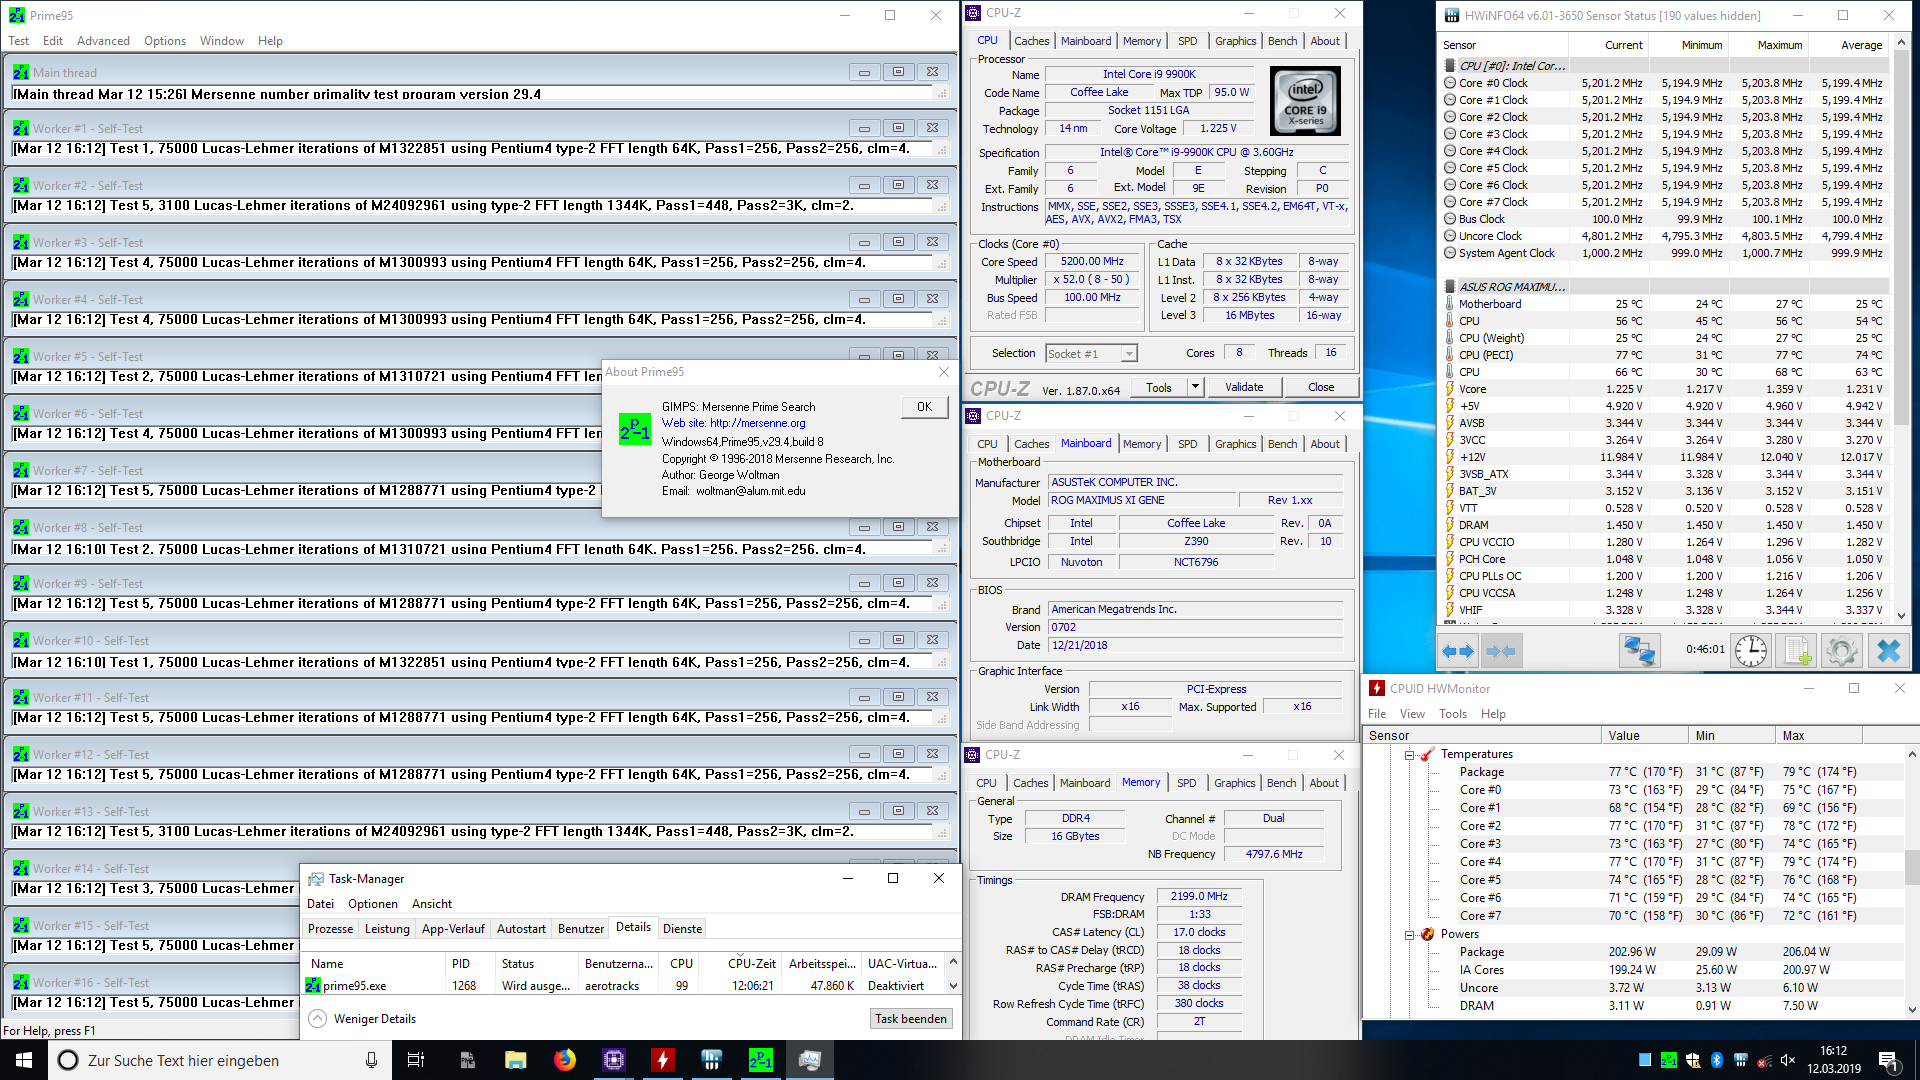This screenshot has width=1920, height=1080.
Task: Switch to Leistung tab in Task-Manager
Action: [x=387, y=929]
